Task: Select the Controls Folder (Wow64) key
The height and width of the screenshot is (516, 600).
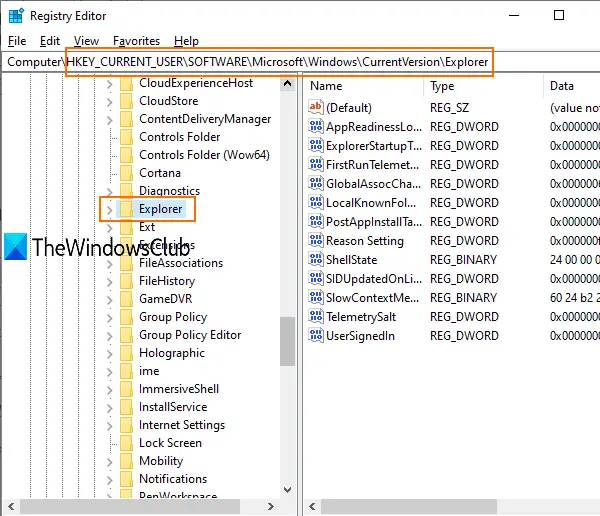Action: tap(204, 155)
